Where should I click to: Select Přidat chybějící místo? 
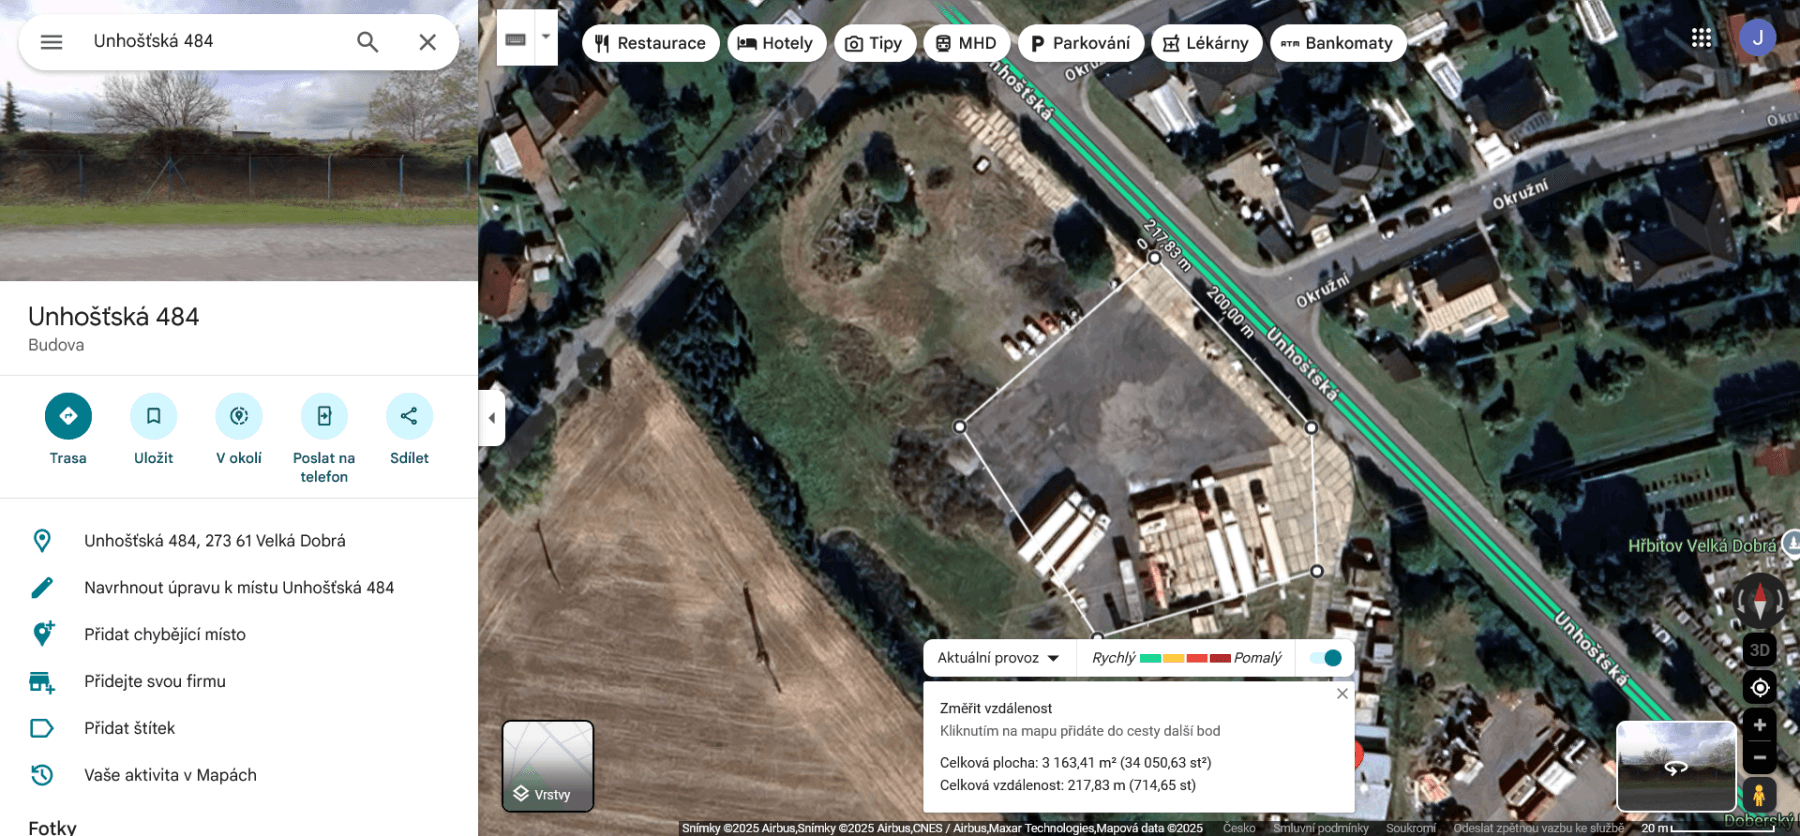(165, 635)
